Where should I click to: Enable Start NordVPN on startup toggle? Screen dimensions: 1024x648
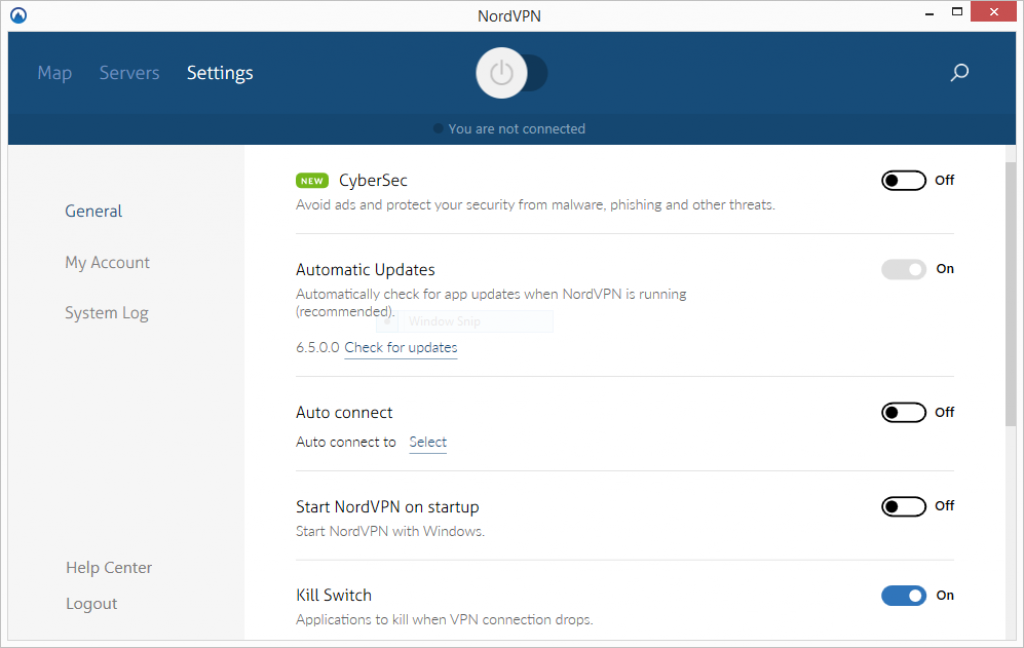(903, 506)
